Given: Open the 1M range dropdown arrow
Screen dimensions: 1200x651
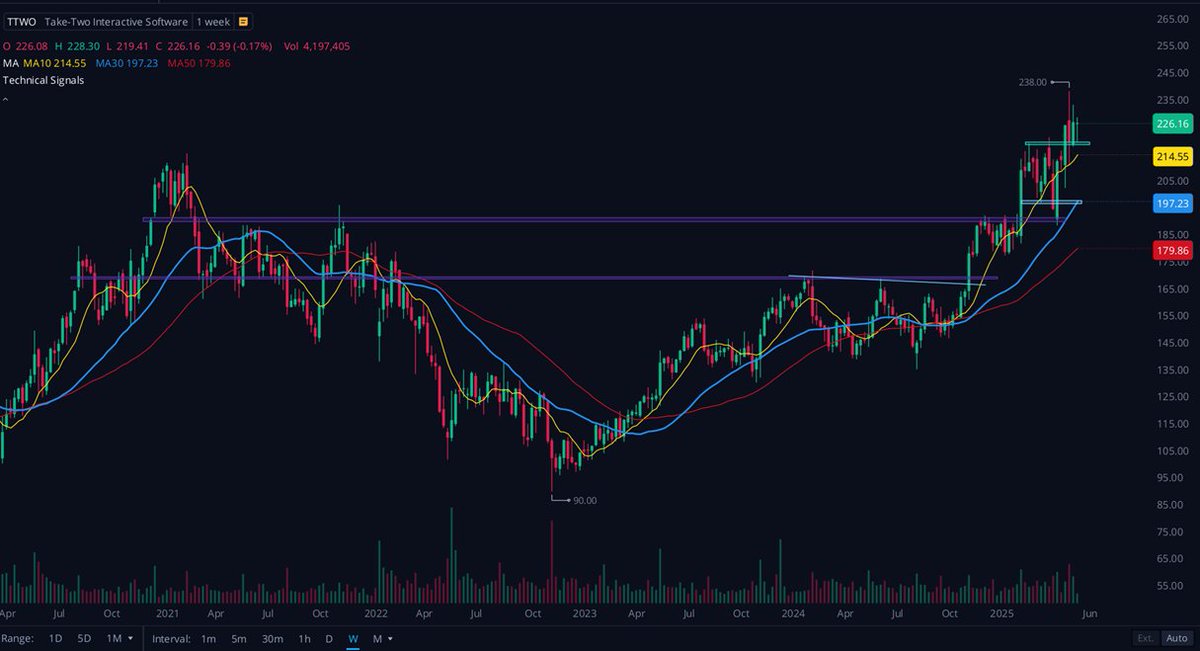Looking at the screenshot, I should click(130, 639).
